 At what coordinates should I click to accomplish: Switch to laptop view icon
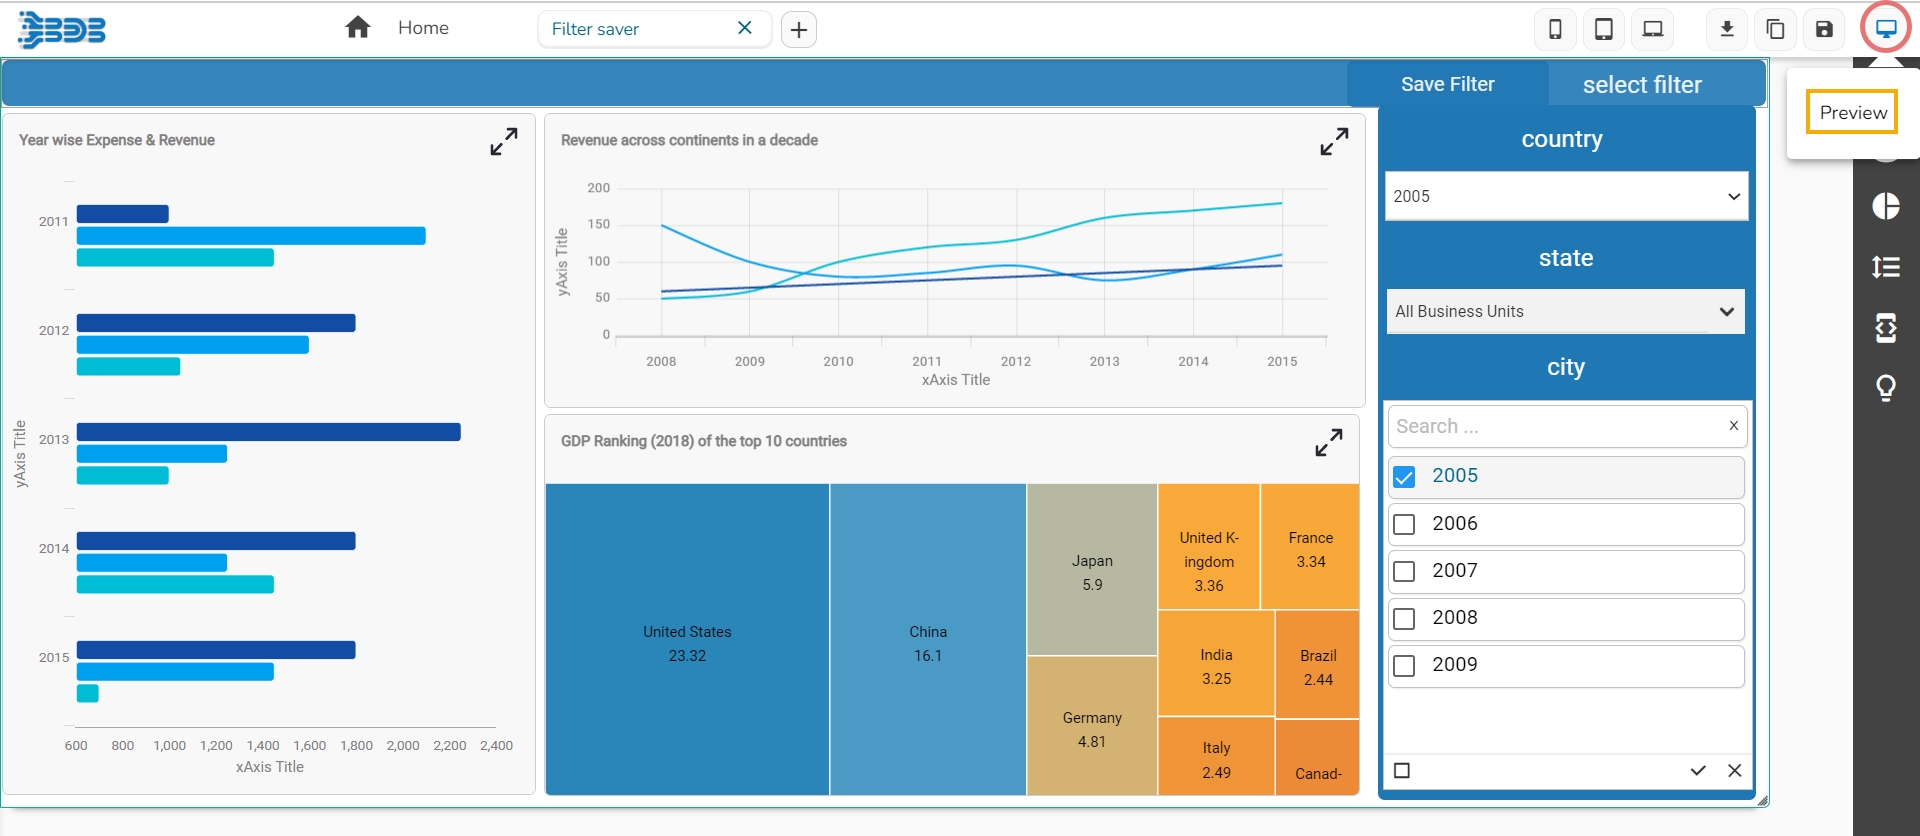1652,29
